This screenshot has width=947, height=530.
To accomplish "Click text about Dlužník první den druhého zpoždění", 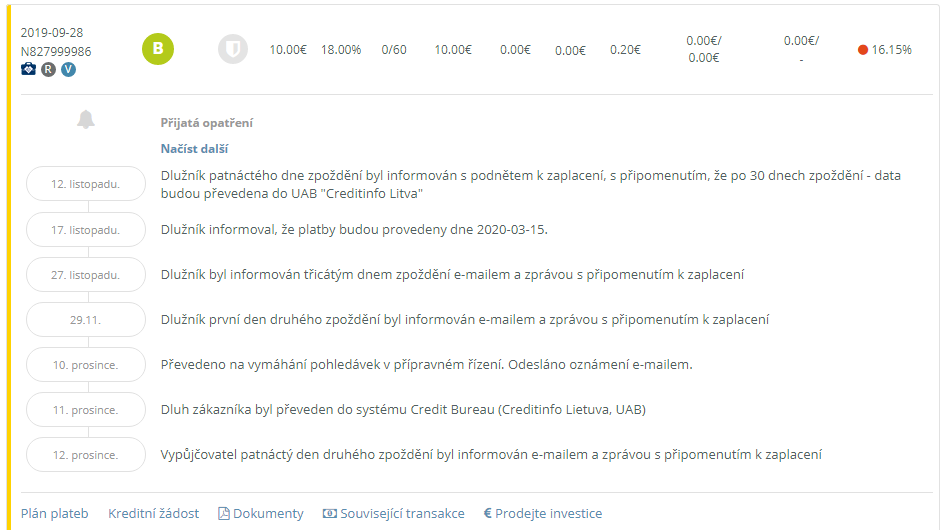I will 465,319.
